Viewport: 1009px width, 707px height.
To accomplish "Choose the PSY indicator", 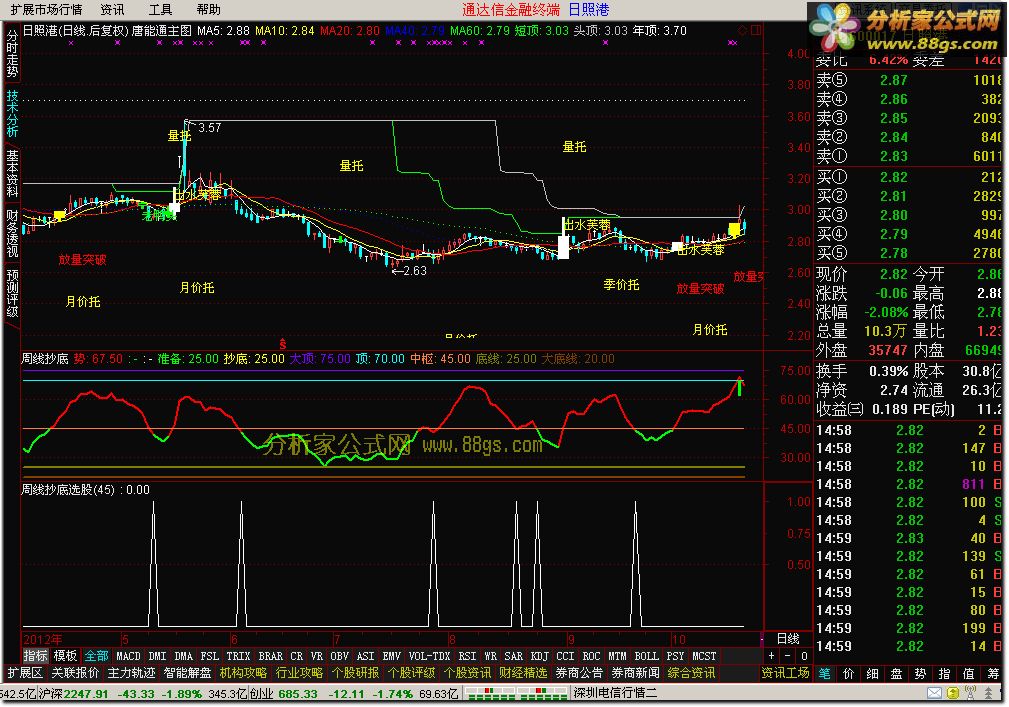I will (x=675, y=656).
